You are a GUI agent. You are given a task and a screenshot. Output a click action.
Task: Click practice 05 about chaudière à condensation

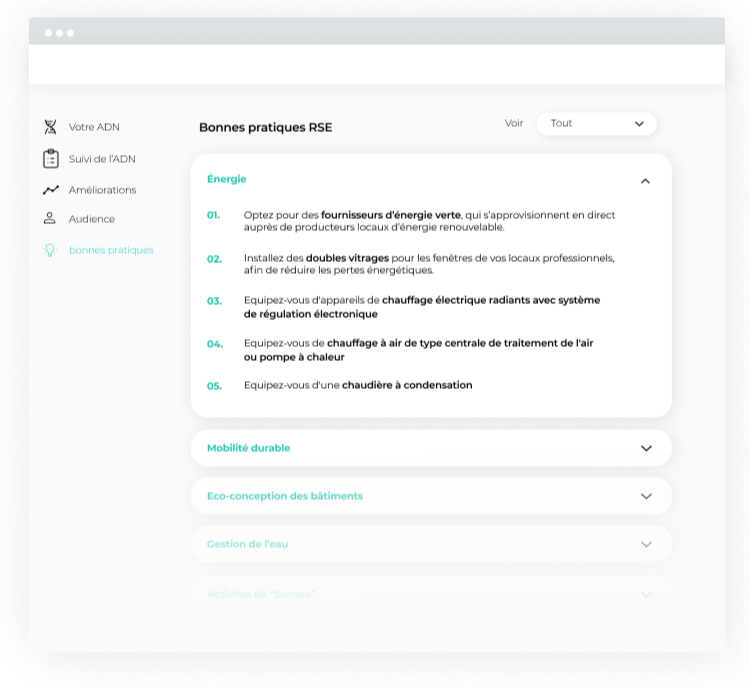(358, 385)
